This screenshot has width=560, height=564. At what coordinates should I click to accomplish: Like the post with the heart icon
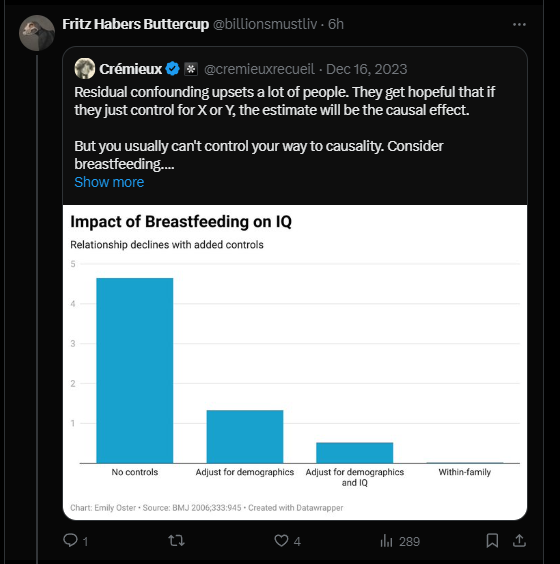(281, 540)
